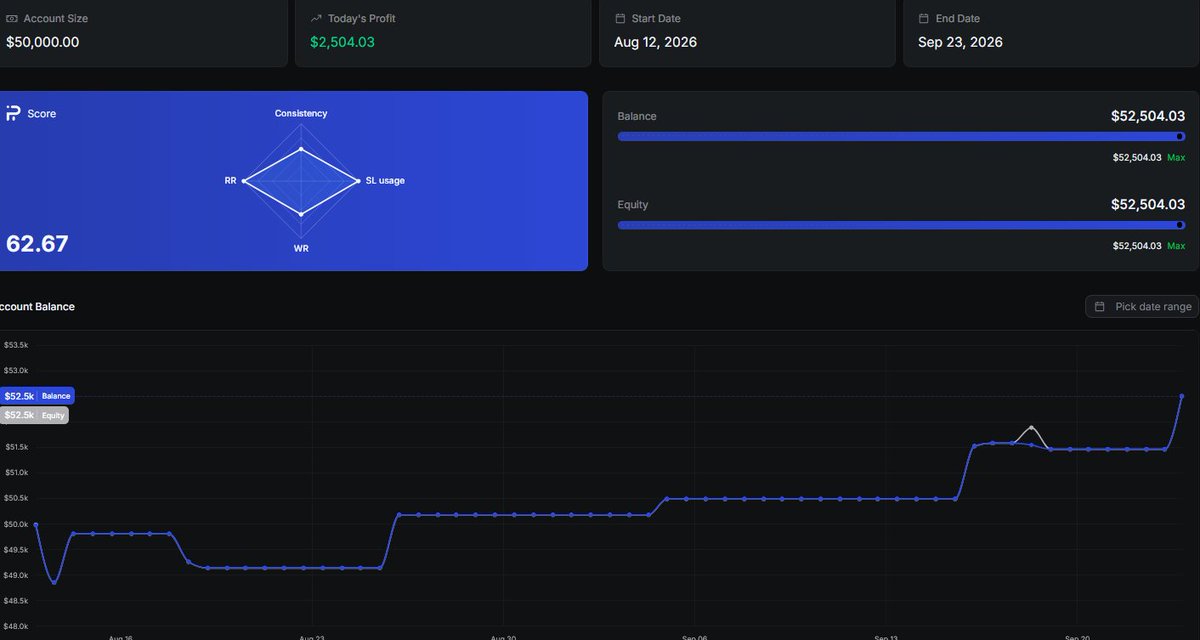Click the Account Balance chart title

click(x=36, y=307)
